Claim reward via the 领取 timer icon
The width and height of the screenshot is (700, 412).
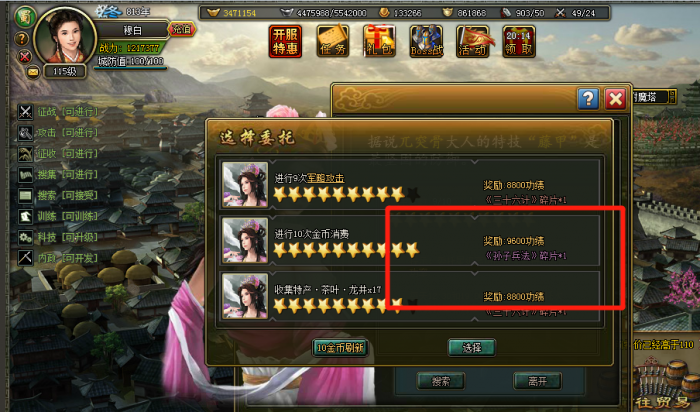pyautogui.click(x=519, y=41)
